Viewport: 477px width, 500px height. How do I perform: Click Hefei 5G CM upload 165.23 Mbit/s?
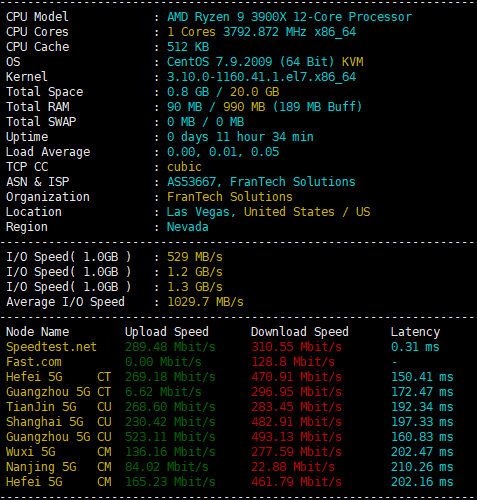tap(170, 482)
